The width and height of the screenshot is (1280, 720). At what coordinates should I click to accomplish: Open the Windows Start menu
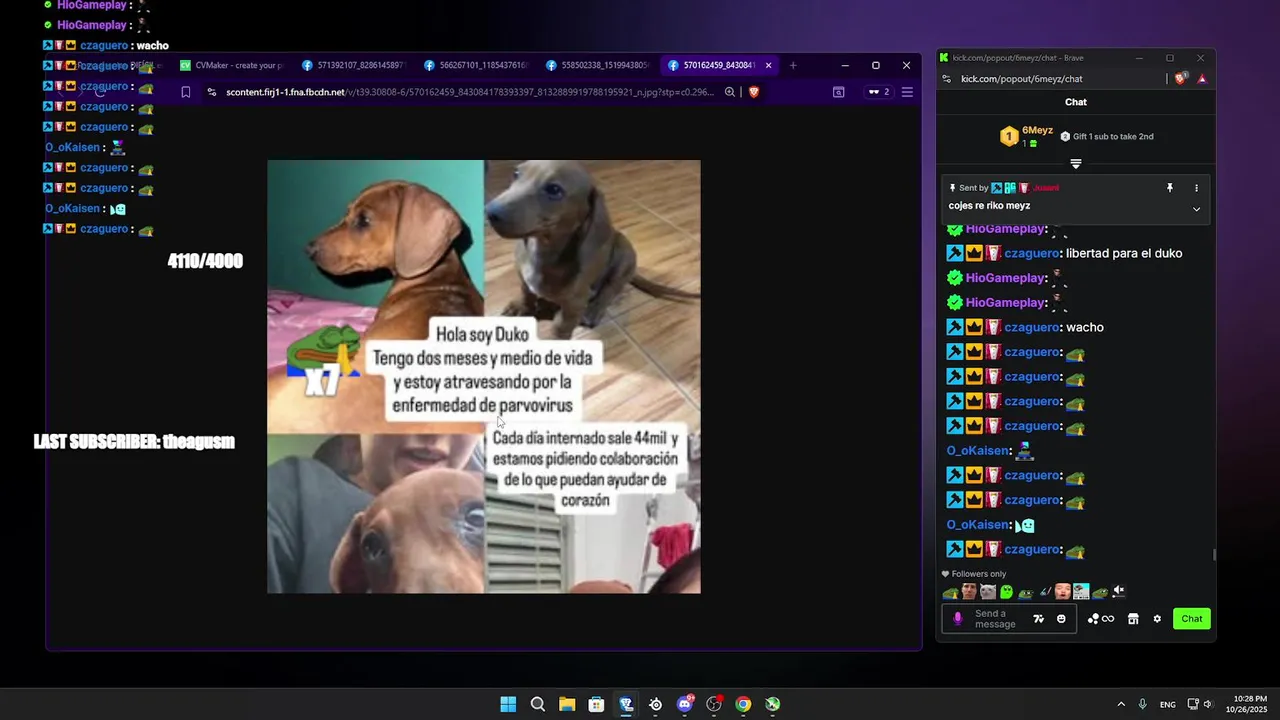click(x=508, y=704)
